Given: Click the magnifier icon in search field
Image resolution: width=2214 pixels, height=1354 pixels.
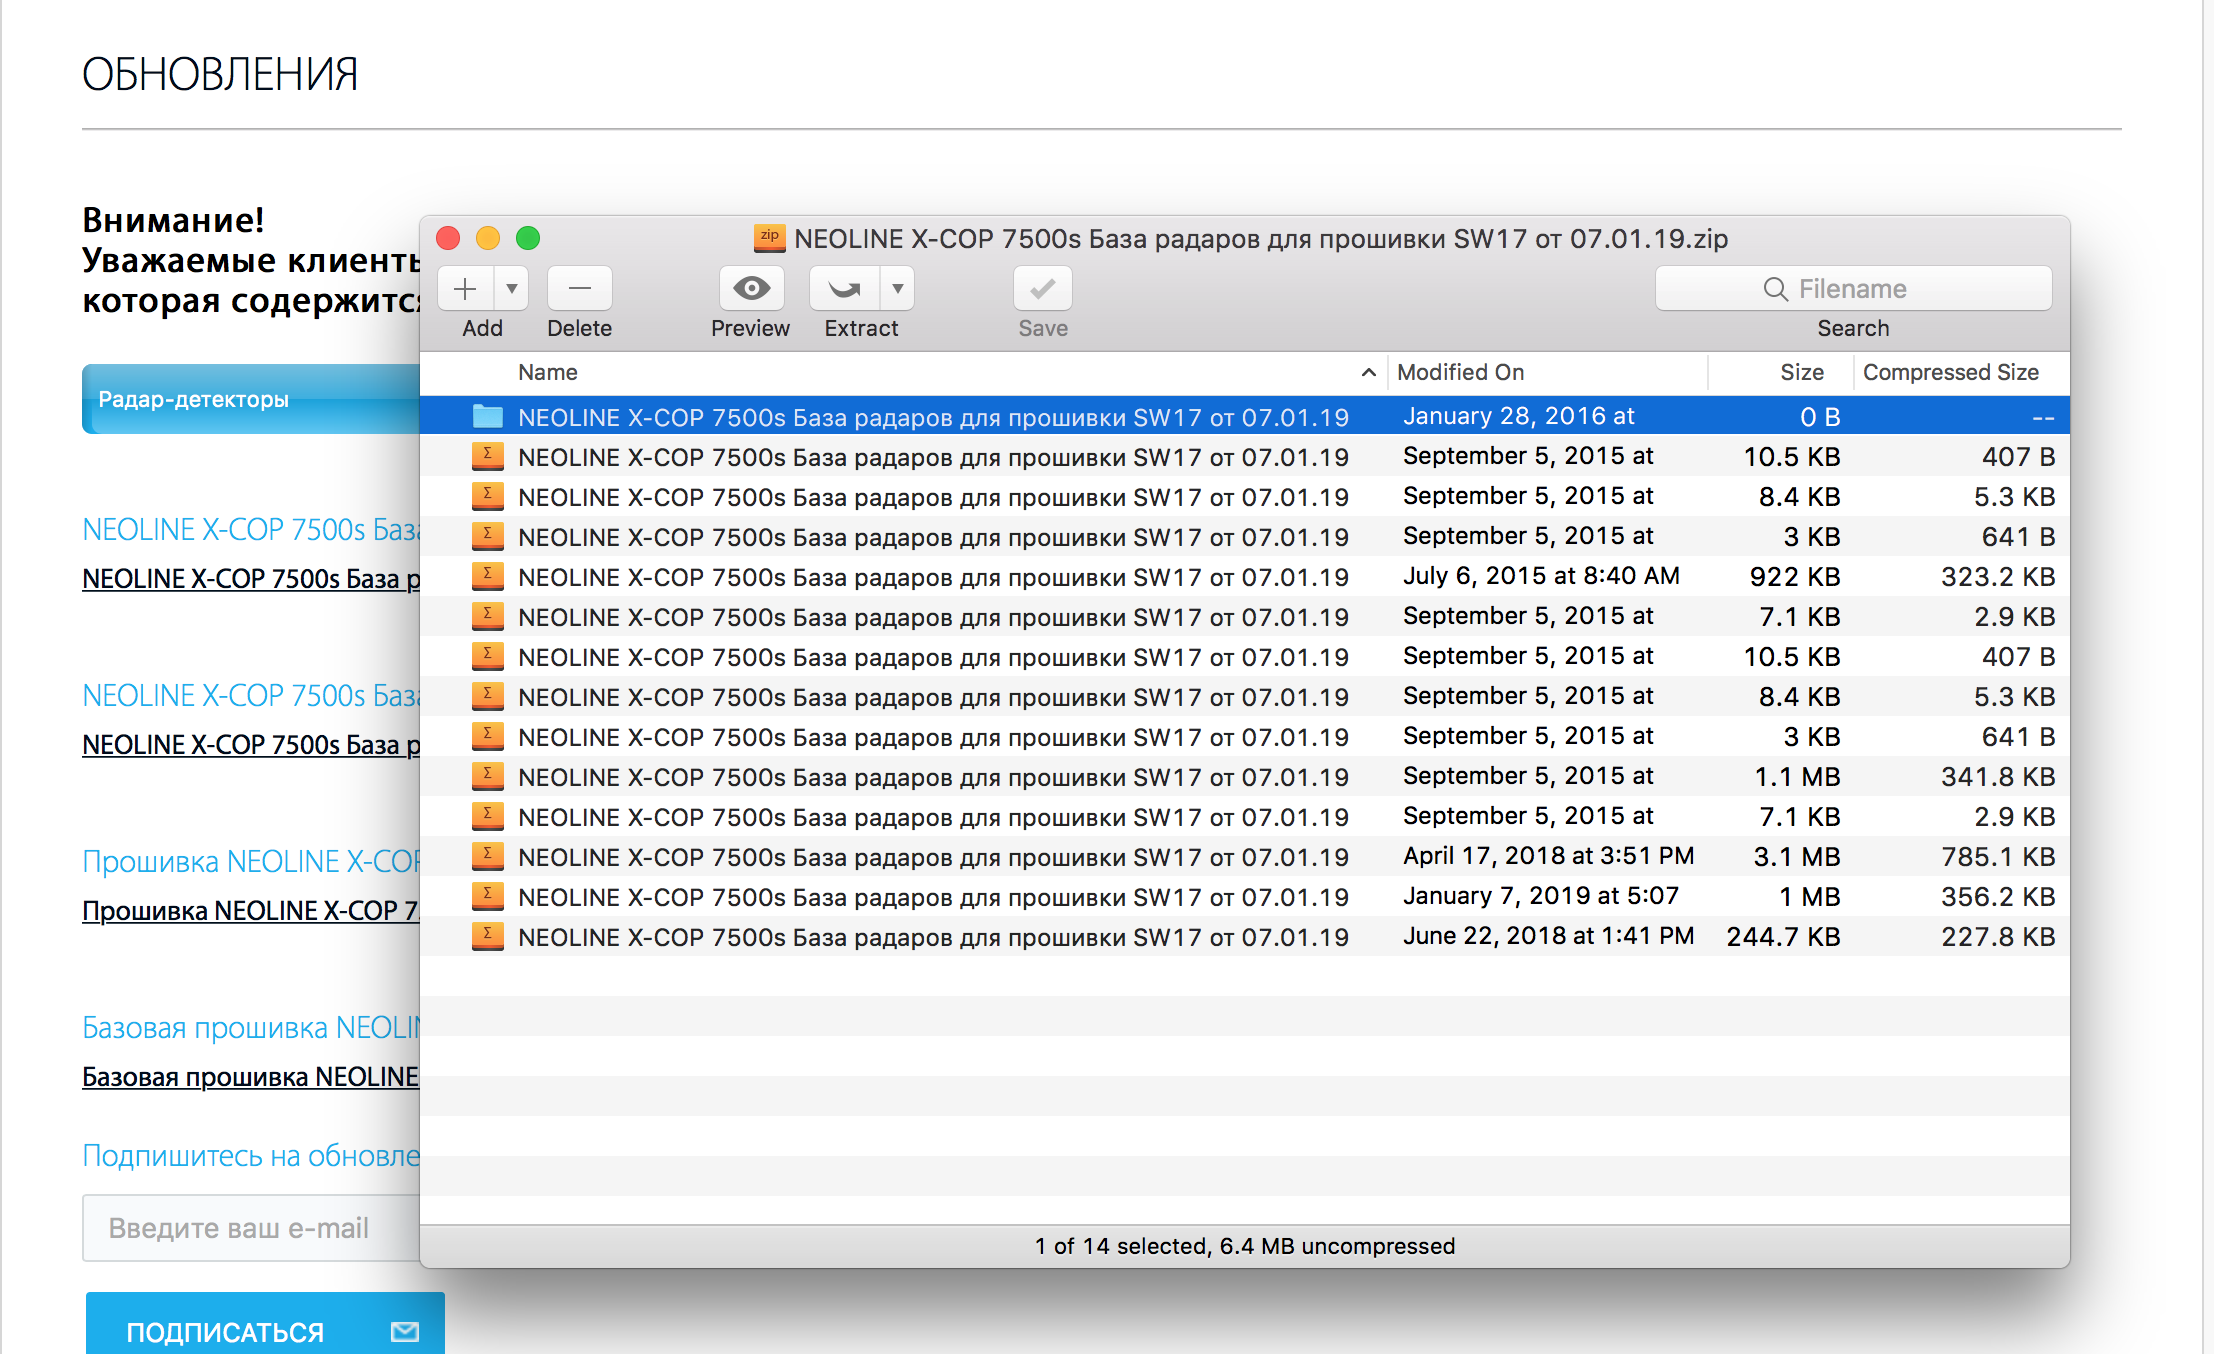Looking at the screenshot, I should tap(1775, 289).
